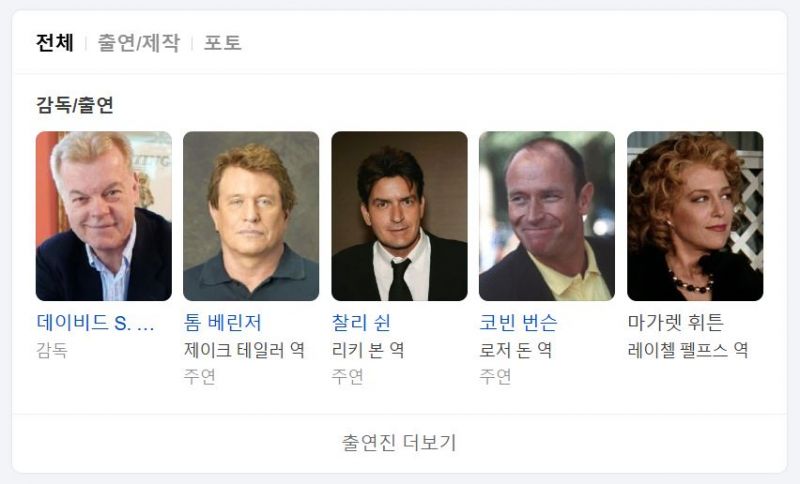Click the photo above the 데이비드 S. name
Image resolution: width=800 pixels, height=484 pixels.
[104, 216]
